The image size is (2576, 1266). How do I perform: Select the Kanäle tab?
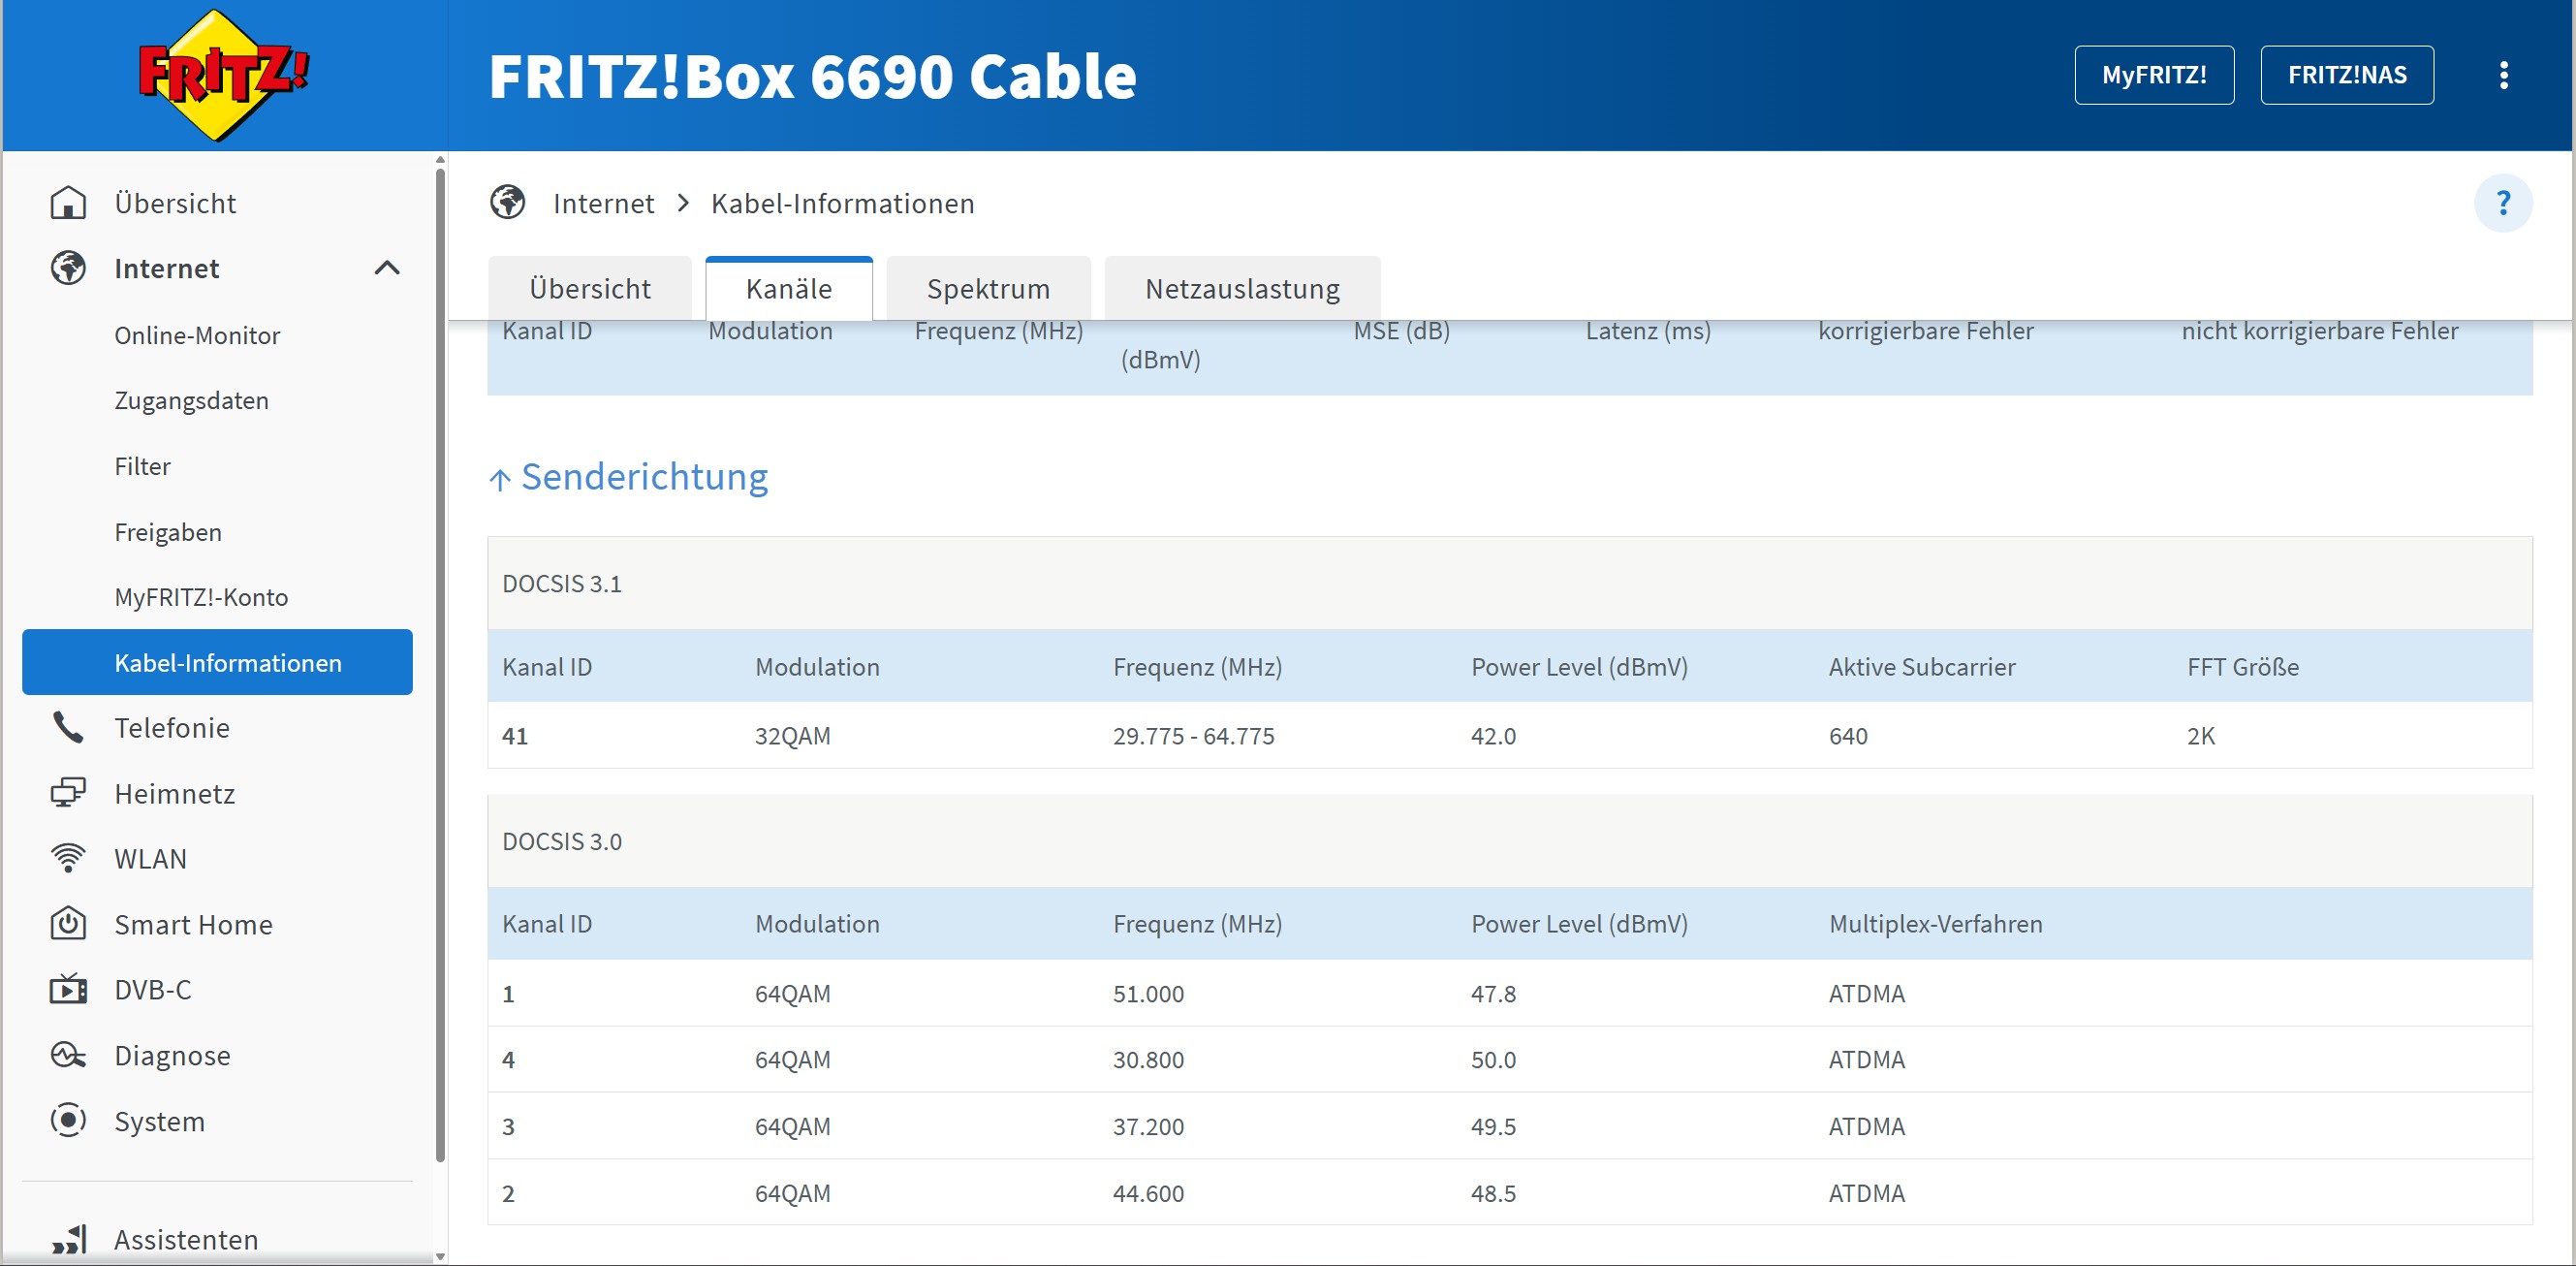point(789,289)
